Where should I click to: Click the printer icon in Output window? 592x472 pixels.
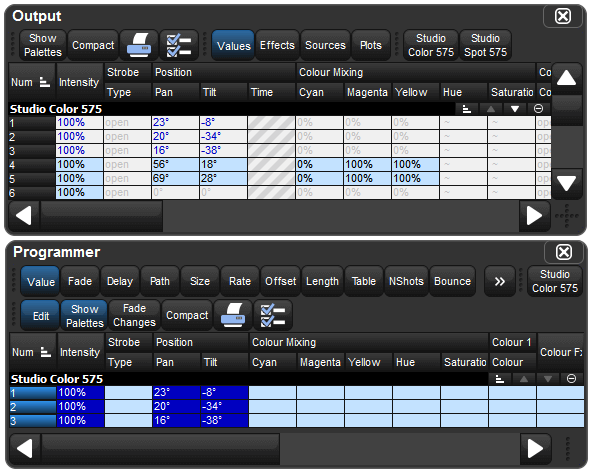tap(139, 45)
